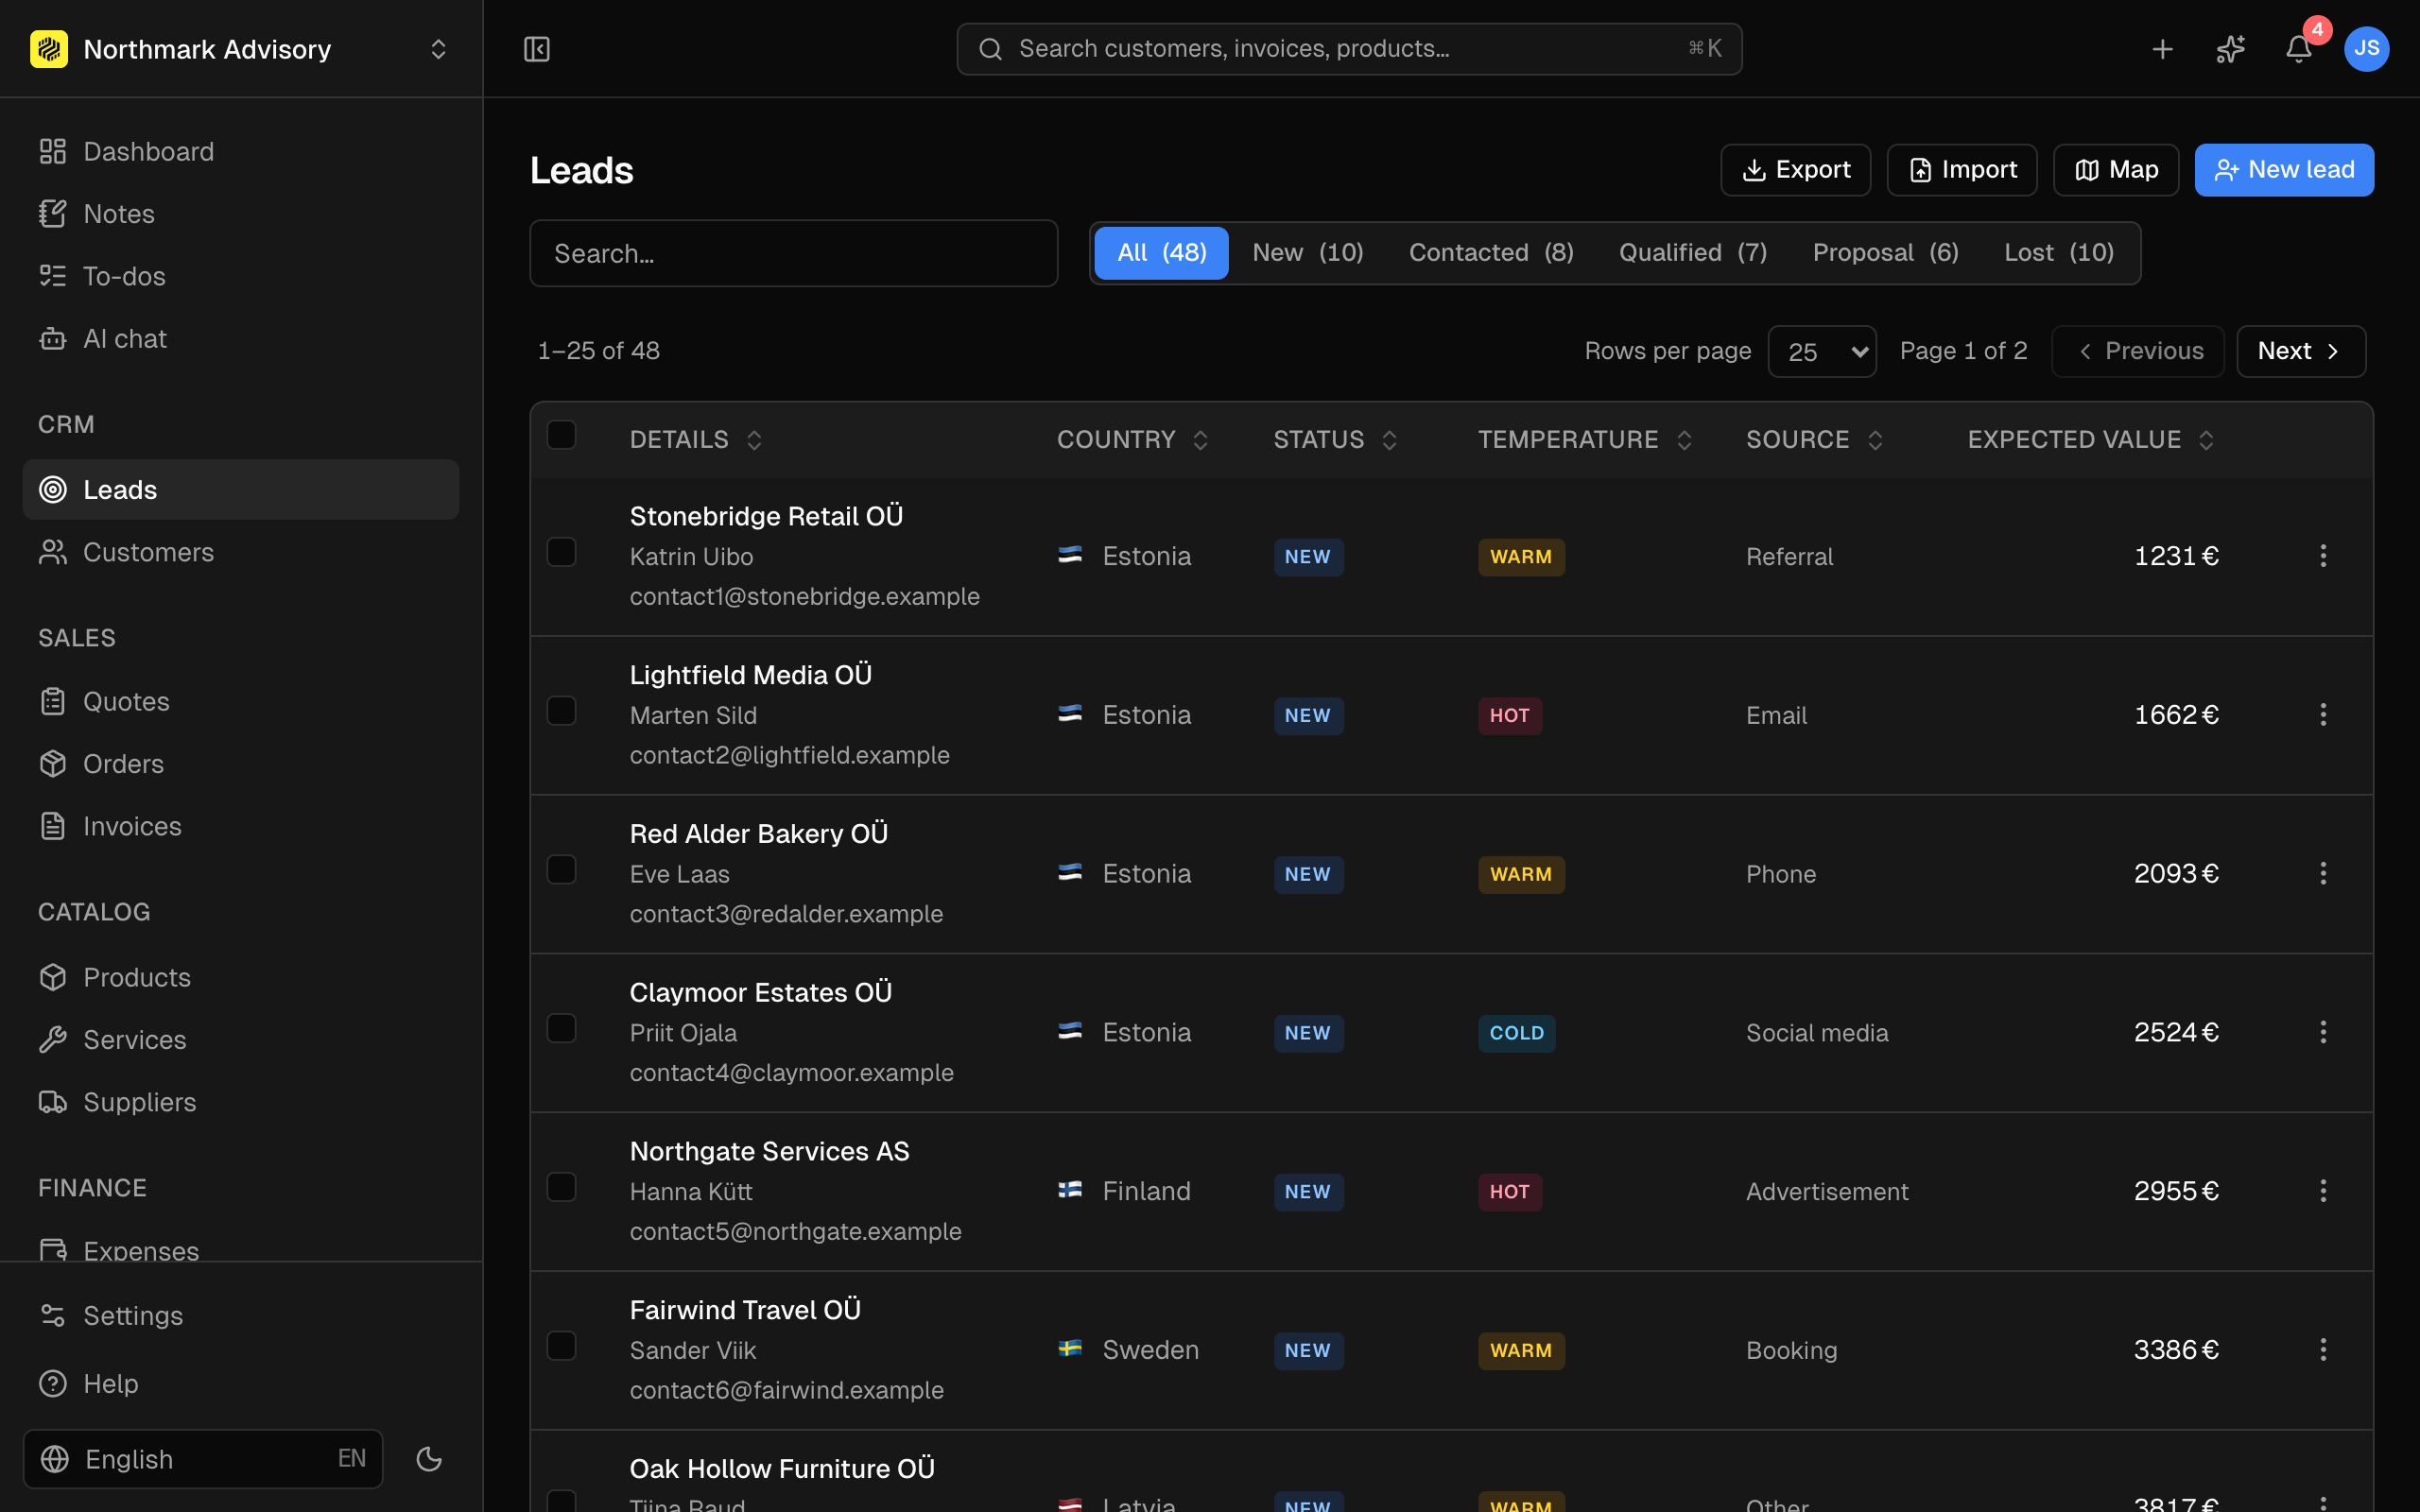Screen dimensions: 2420x1512
Task: Click the Northmark Advisory logo icon
Action: pos(49,49)
